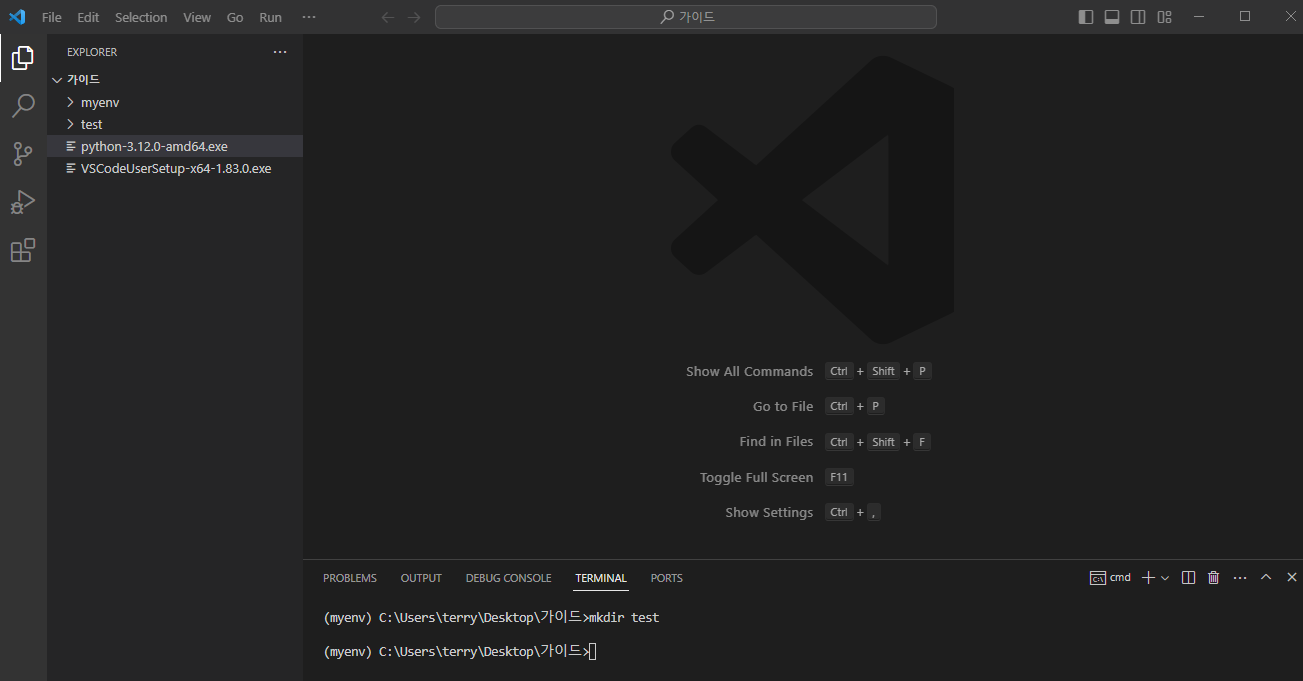The image size is (1303, 681).
Task: Click the Find in Files label
Action: click(776, 441)
